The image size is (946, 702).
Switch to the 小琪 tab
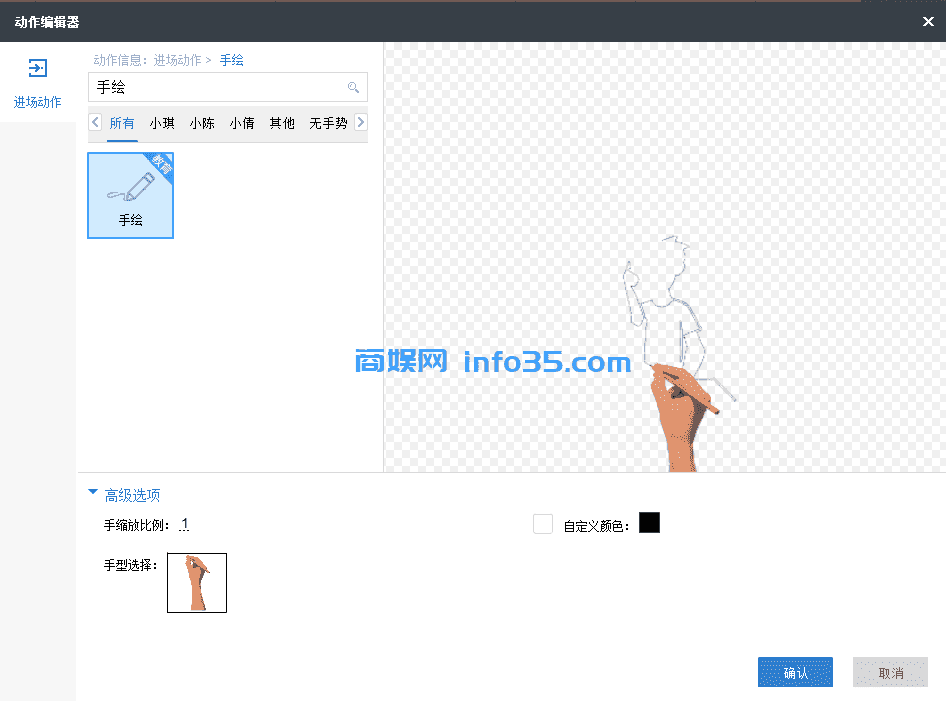[162, 124]
